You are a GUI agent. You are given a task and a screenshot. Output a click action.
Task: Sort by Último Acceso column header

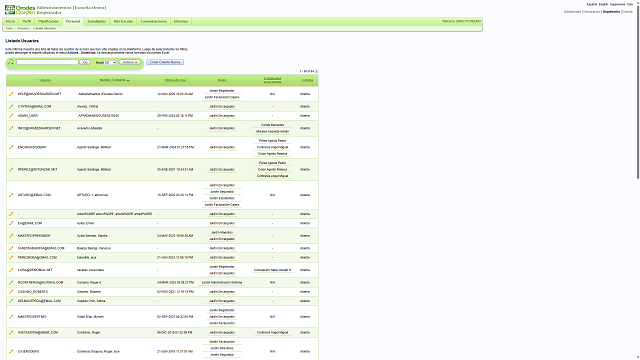point(176,80)
